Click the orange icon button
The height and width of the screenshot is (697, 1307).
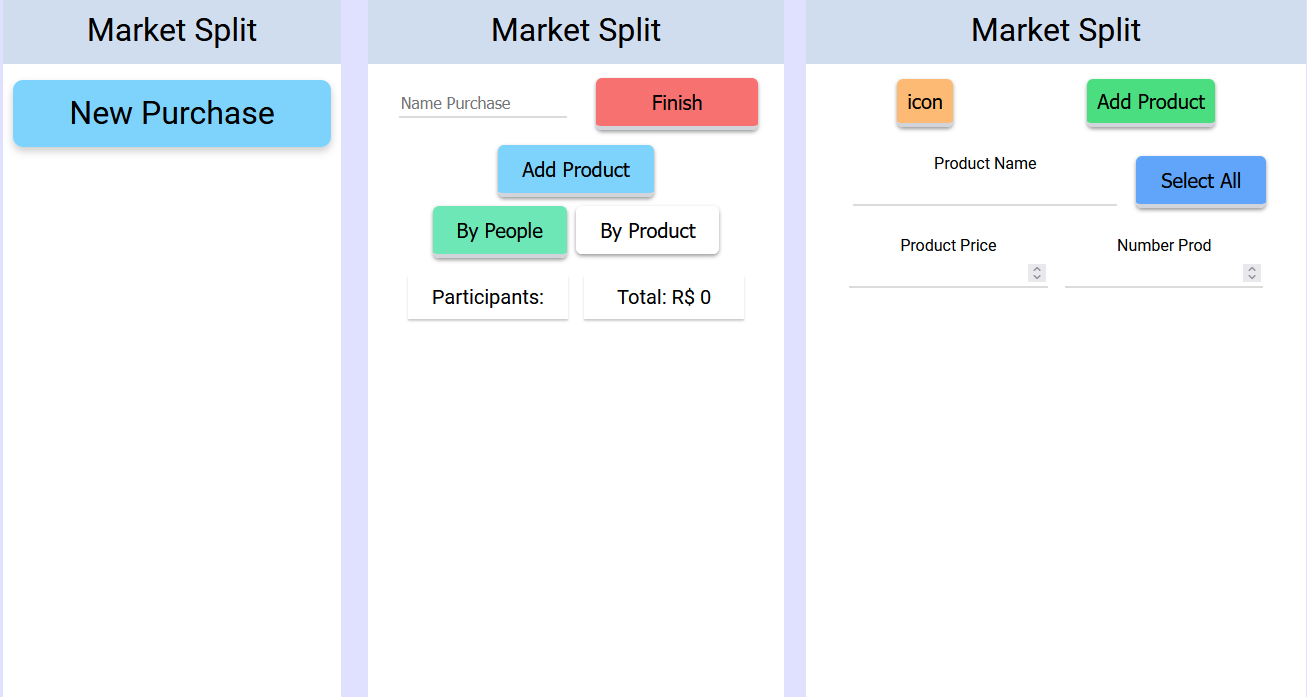click(924, 102)
